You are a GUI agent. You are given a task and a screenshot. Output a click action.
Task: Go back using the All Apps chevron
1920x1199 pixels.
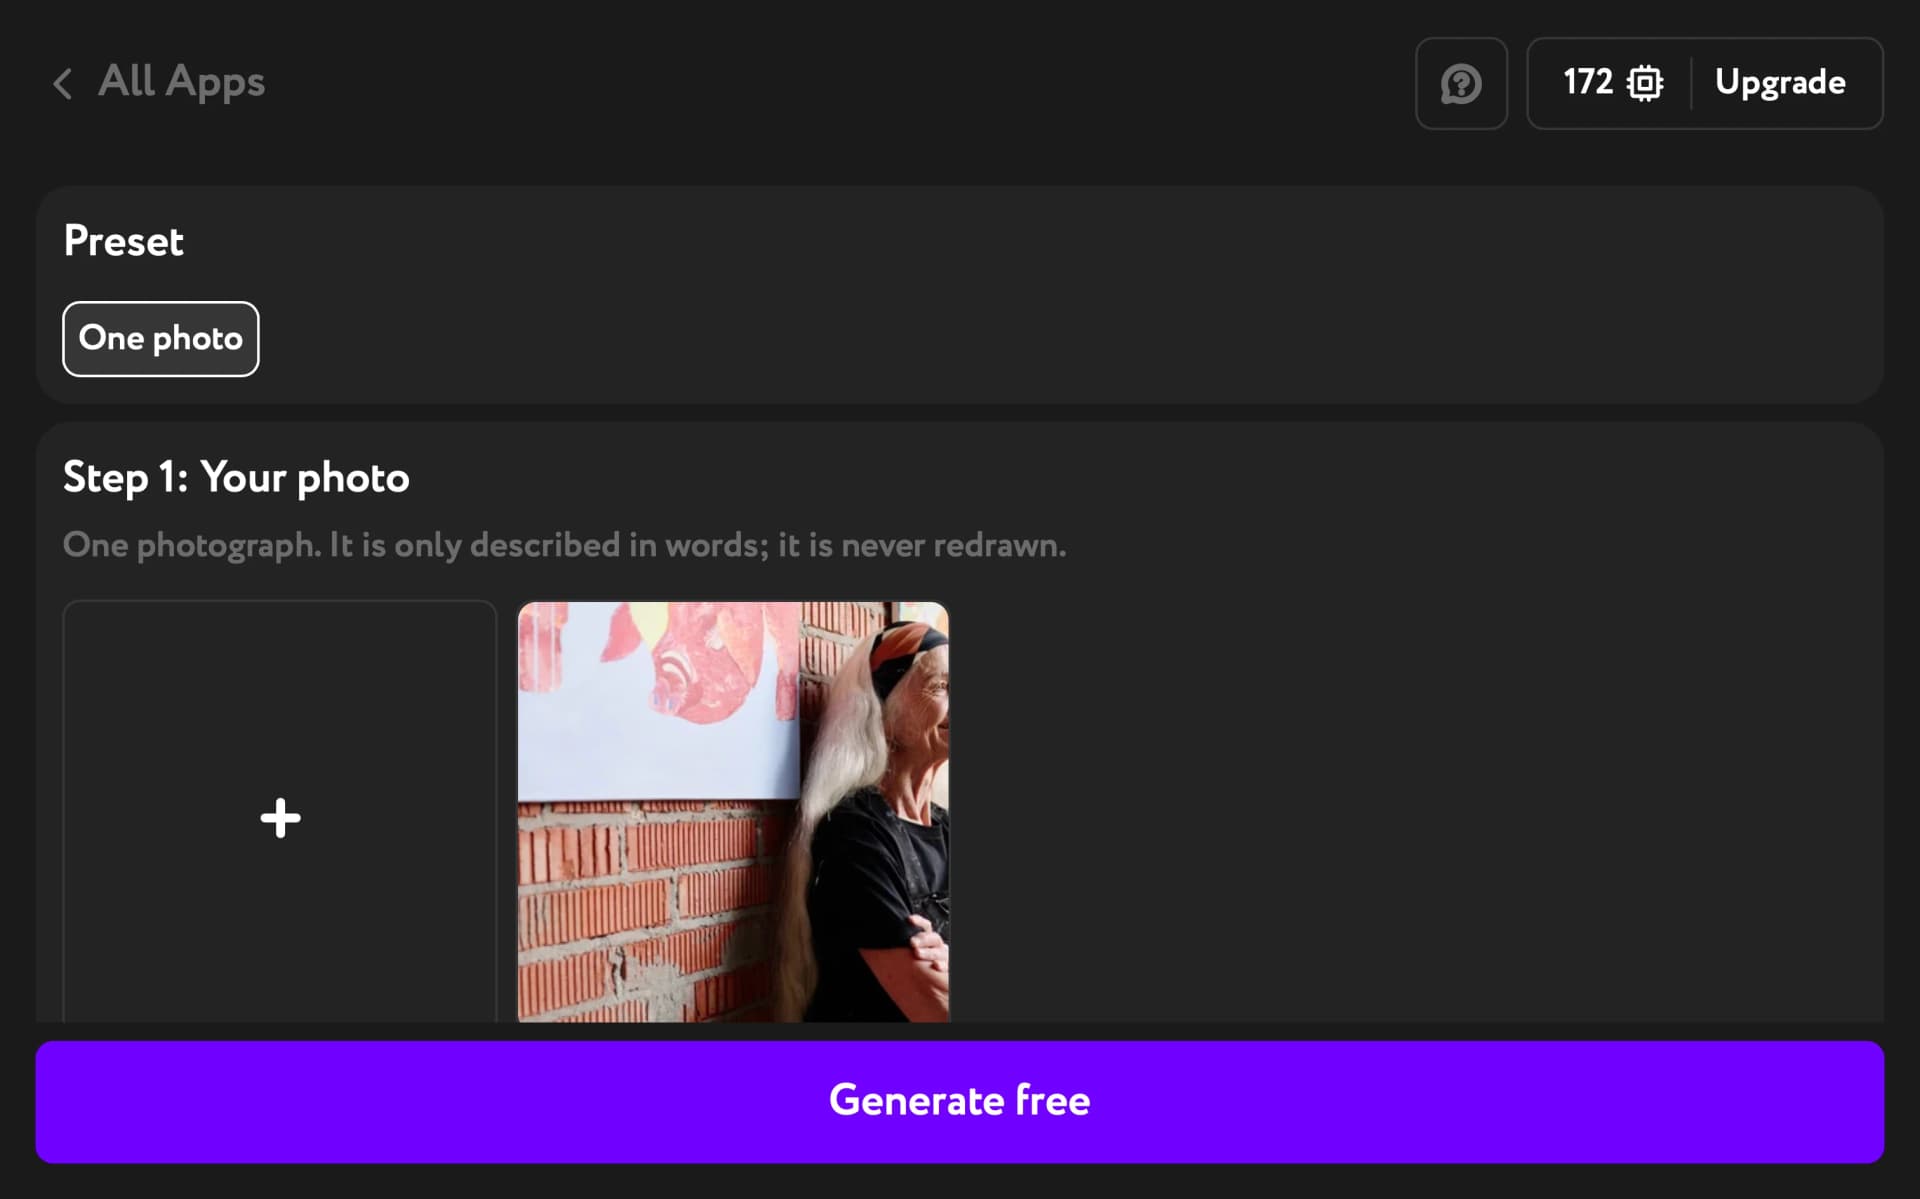(62, 83)
